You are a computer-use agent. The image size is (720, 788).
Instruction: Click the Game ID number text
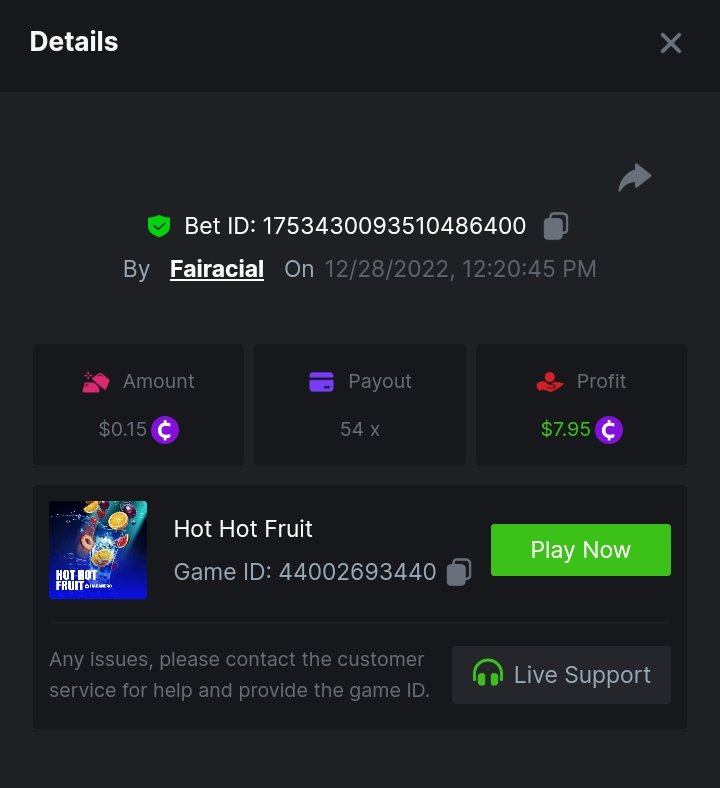click(x=357, y=572)
